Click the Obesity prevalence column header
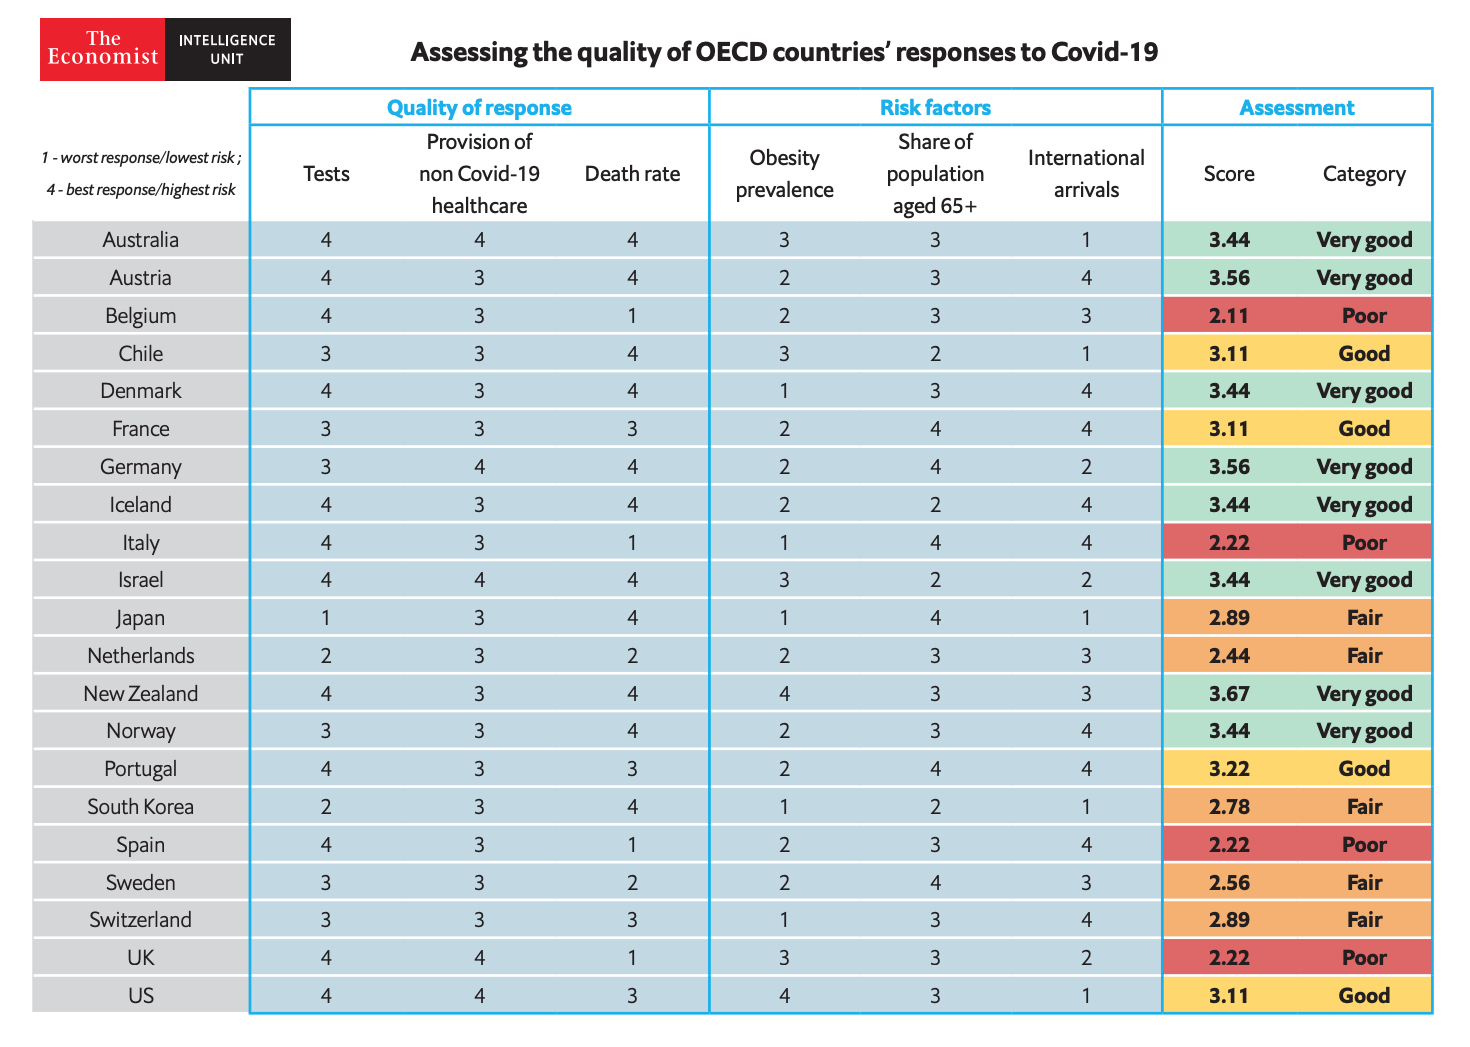Viewport: 1470px width, 1047px height. (784, 174)
